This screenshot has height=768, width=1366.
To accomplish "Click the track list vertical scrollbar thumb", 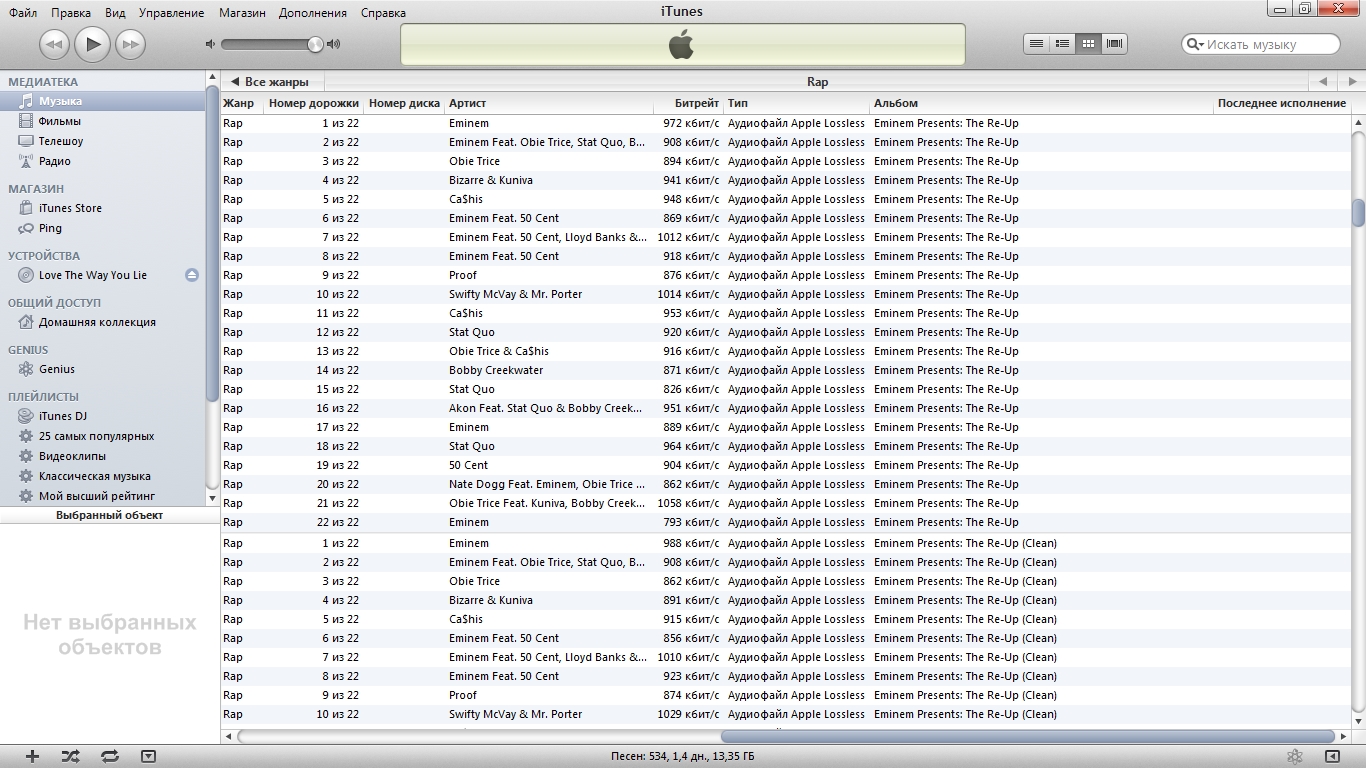I will pos(1358,213).
